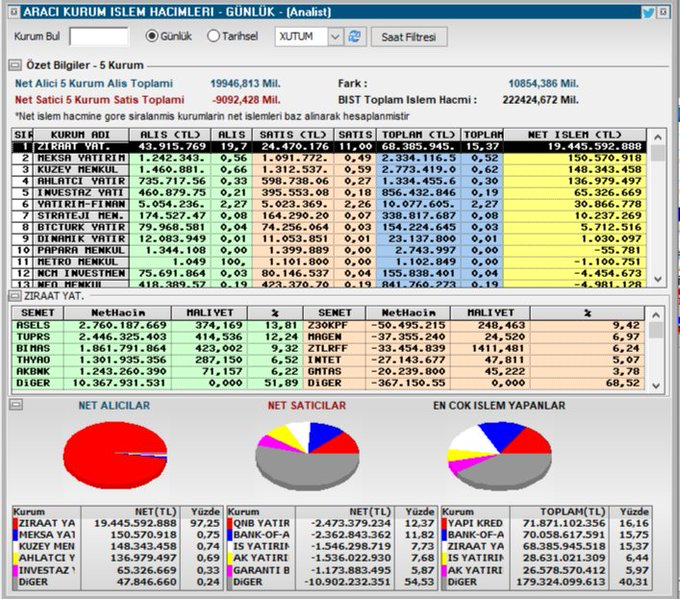Click the INTET sold stock entry
Viewport: 680px width, 599px height.
(474, 360)
